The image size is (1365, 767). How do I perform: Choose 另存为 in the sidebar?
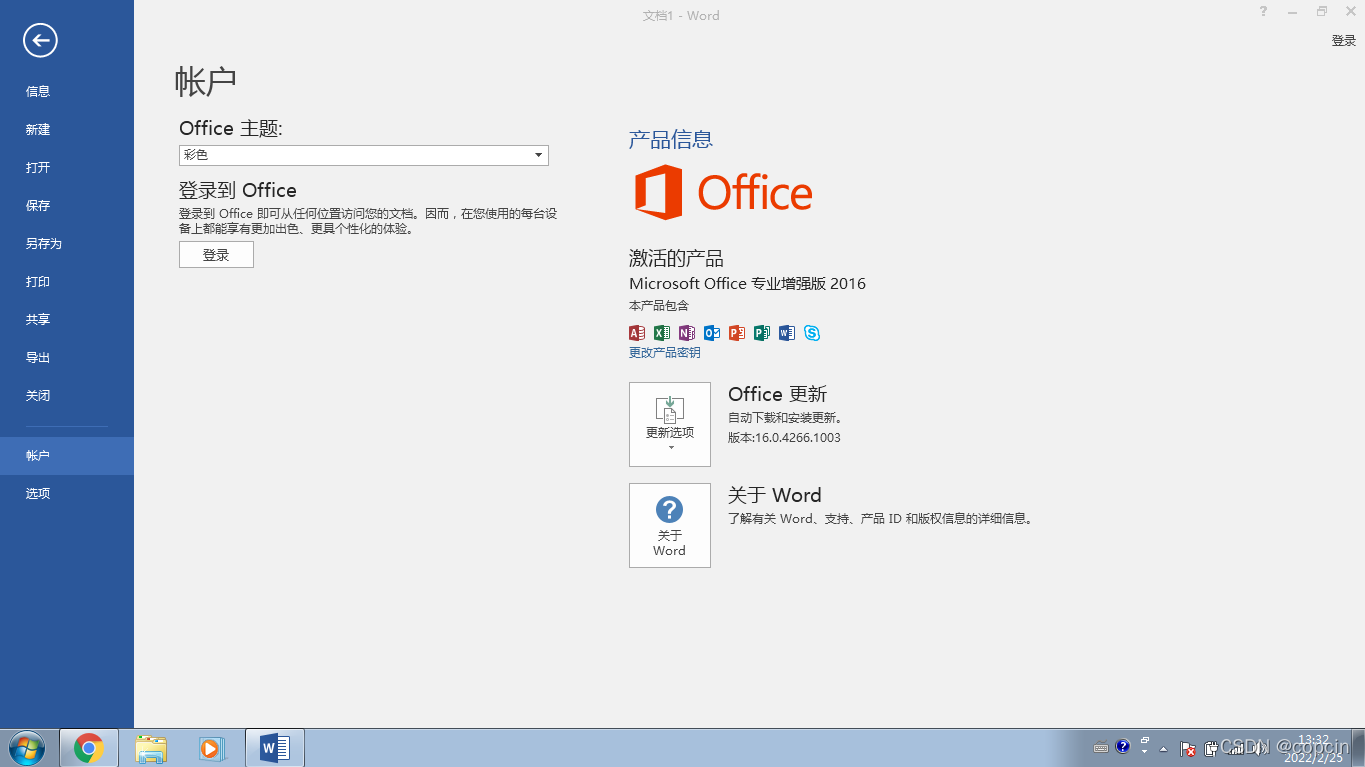coord(67,243)
